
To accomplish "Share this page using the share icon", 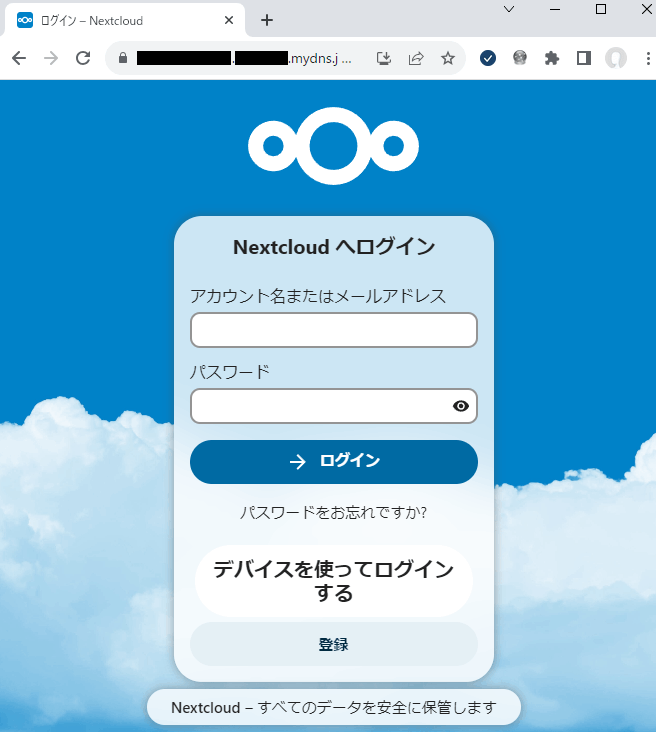I will pos(416,58).
